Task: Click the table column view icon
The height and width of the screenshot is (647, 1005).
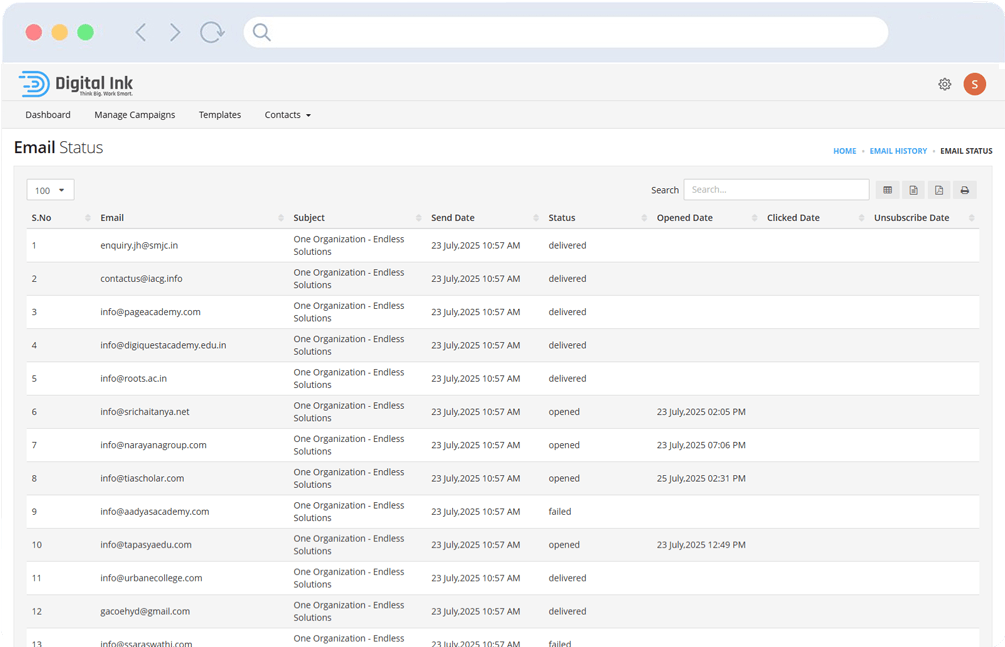Action: click(x=887, y=190)
